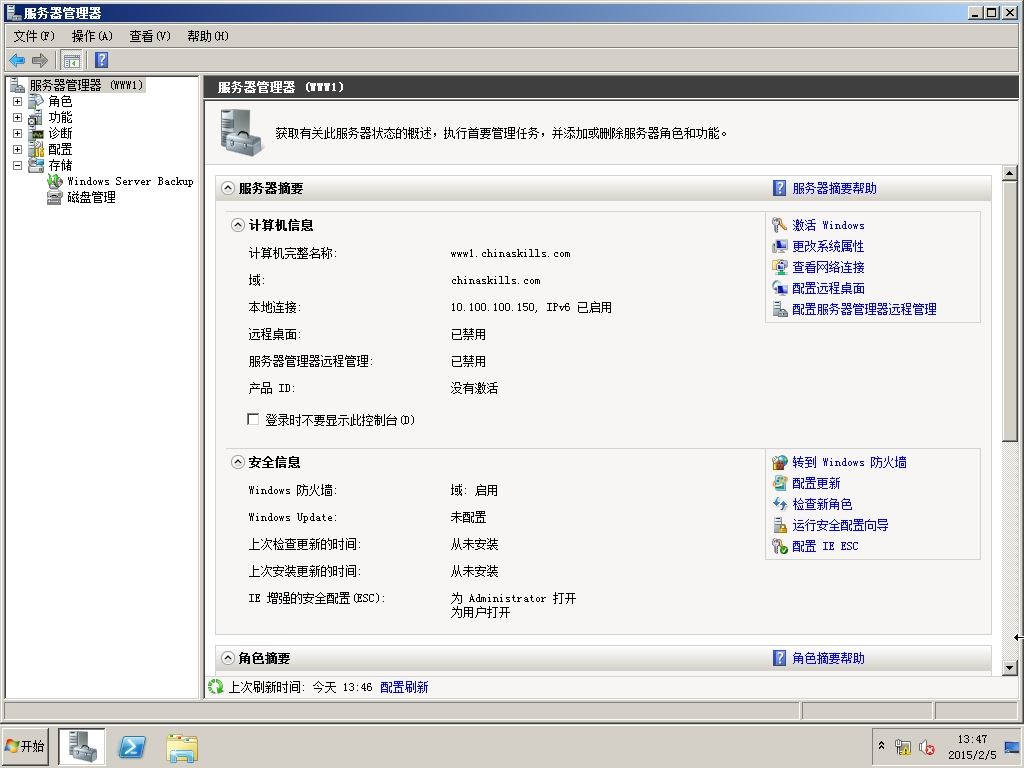Click the blue Help toolbar icon

point(101,60)
